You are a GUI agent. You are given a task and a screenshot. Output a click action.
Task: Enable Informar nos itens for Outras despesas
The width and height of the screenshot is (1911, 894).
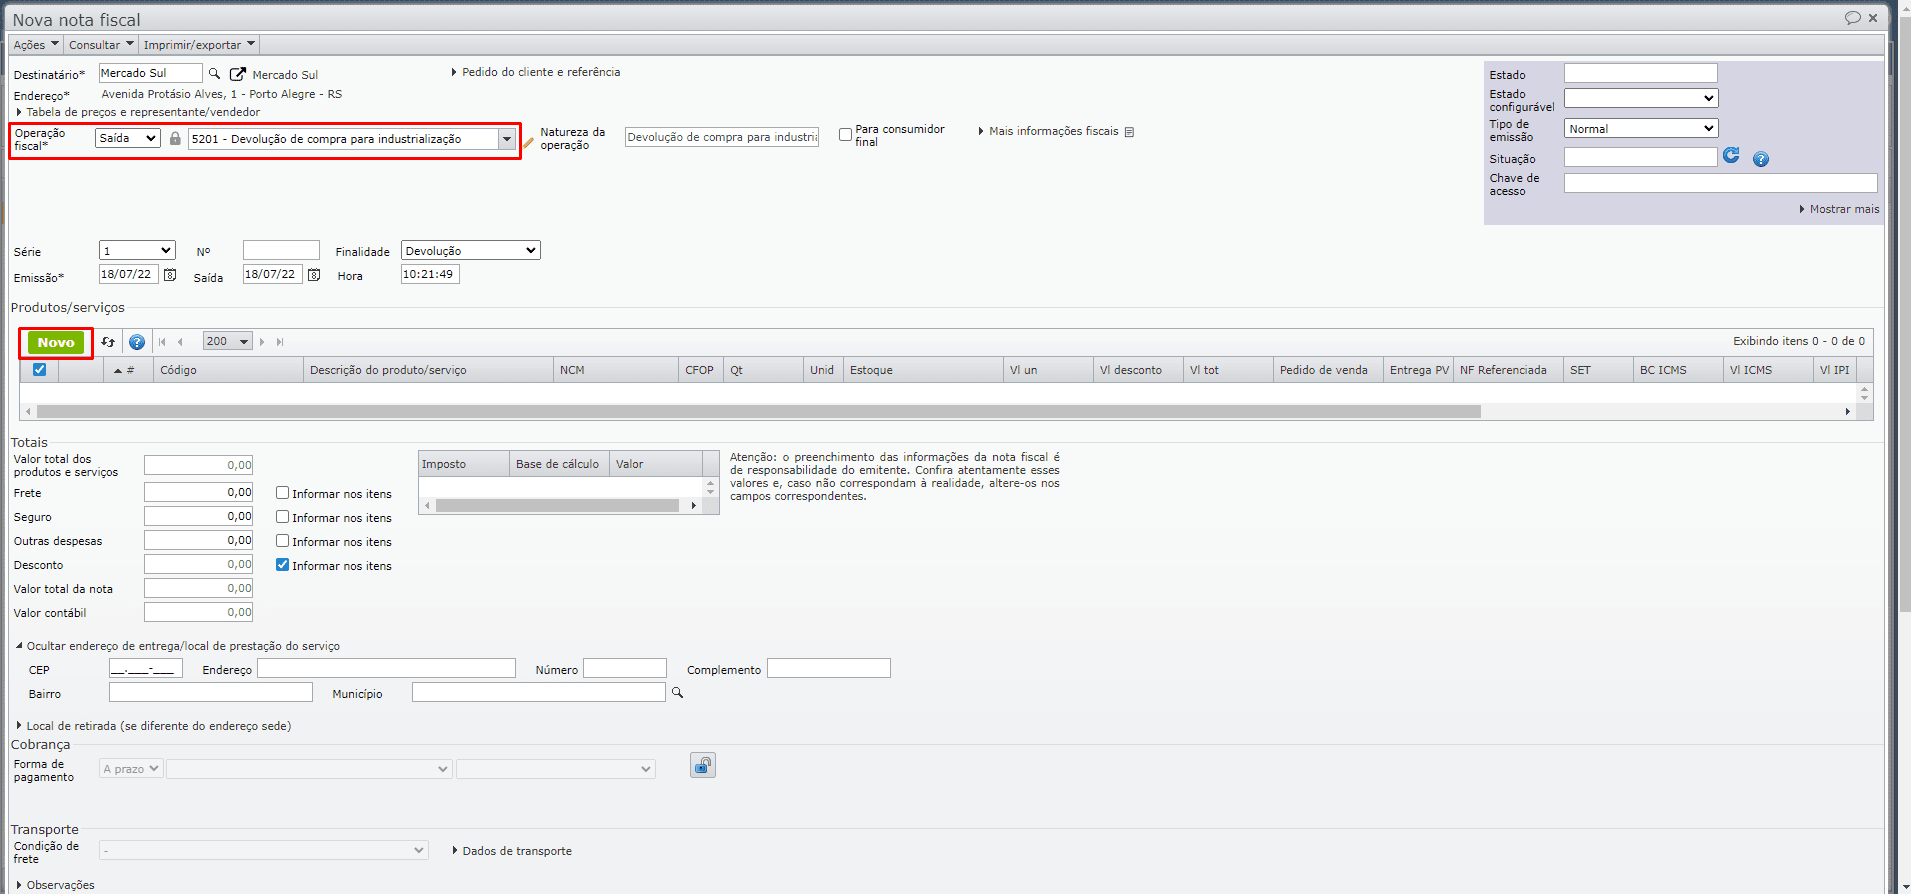click(x=283, y=541)
